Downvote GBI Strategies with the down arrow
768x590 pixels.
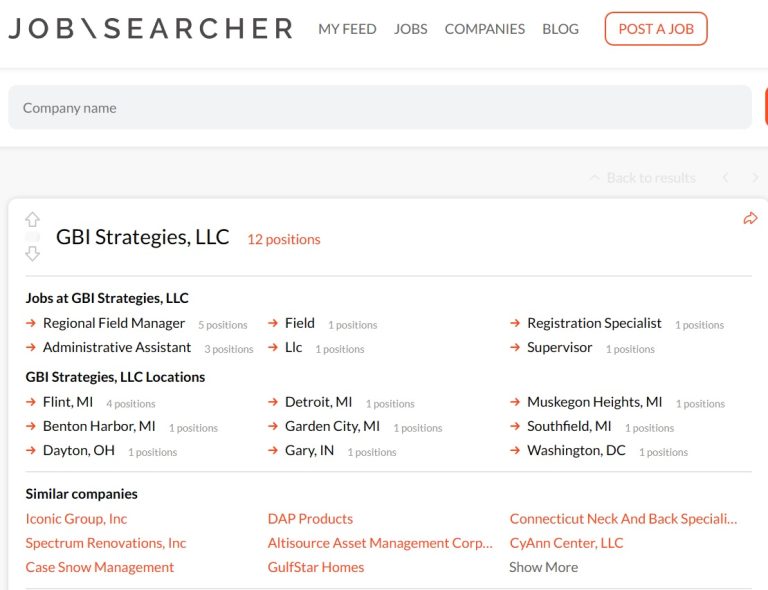point(32,254)
